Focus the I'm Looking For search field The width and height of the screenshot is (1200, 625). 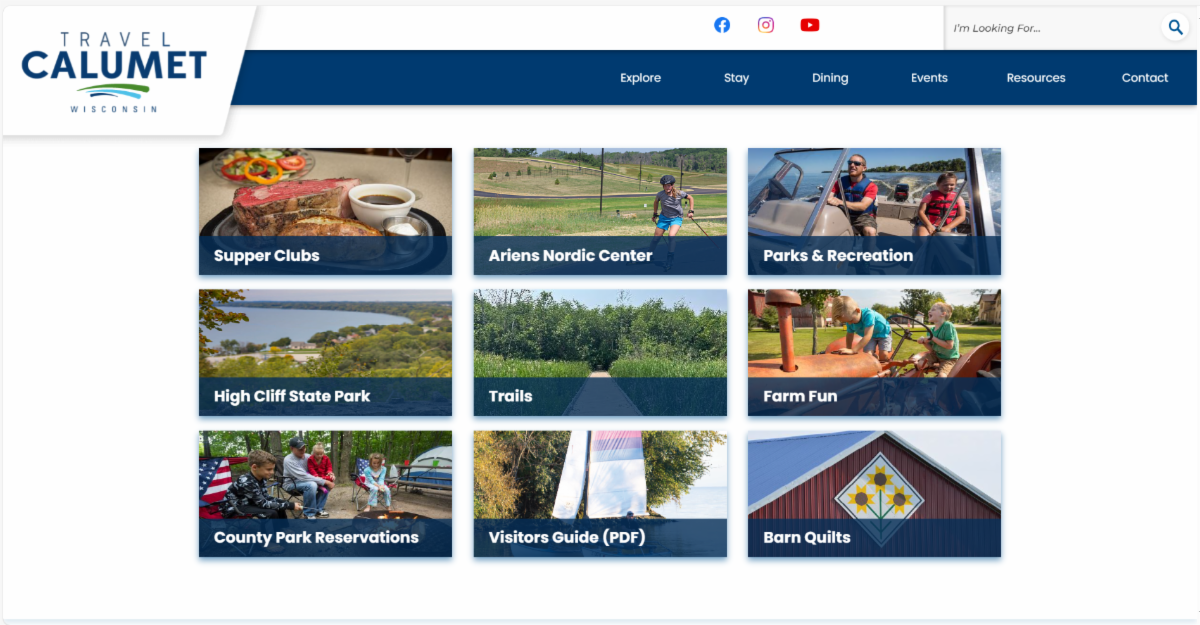tap(1055, 28)
